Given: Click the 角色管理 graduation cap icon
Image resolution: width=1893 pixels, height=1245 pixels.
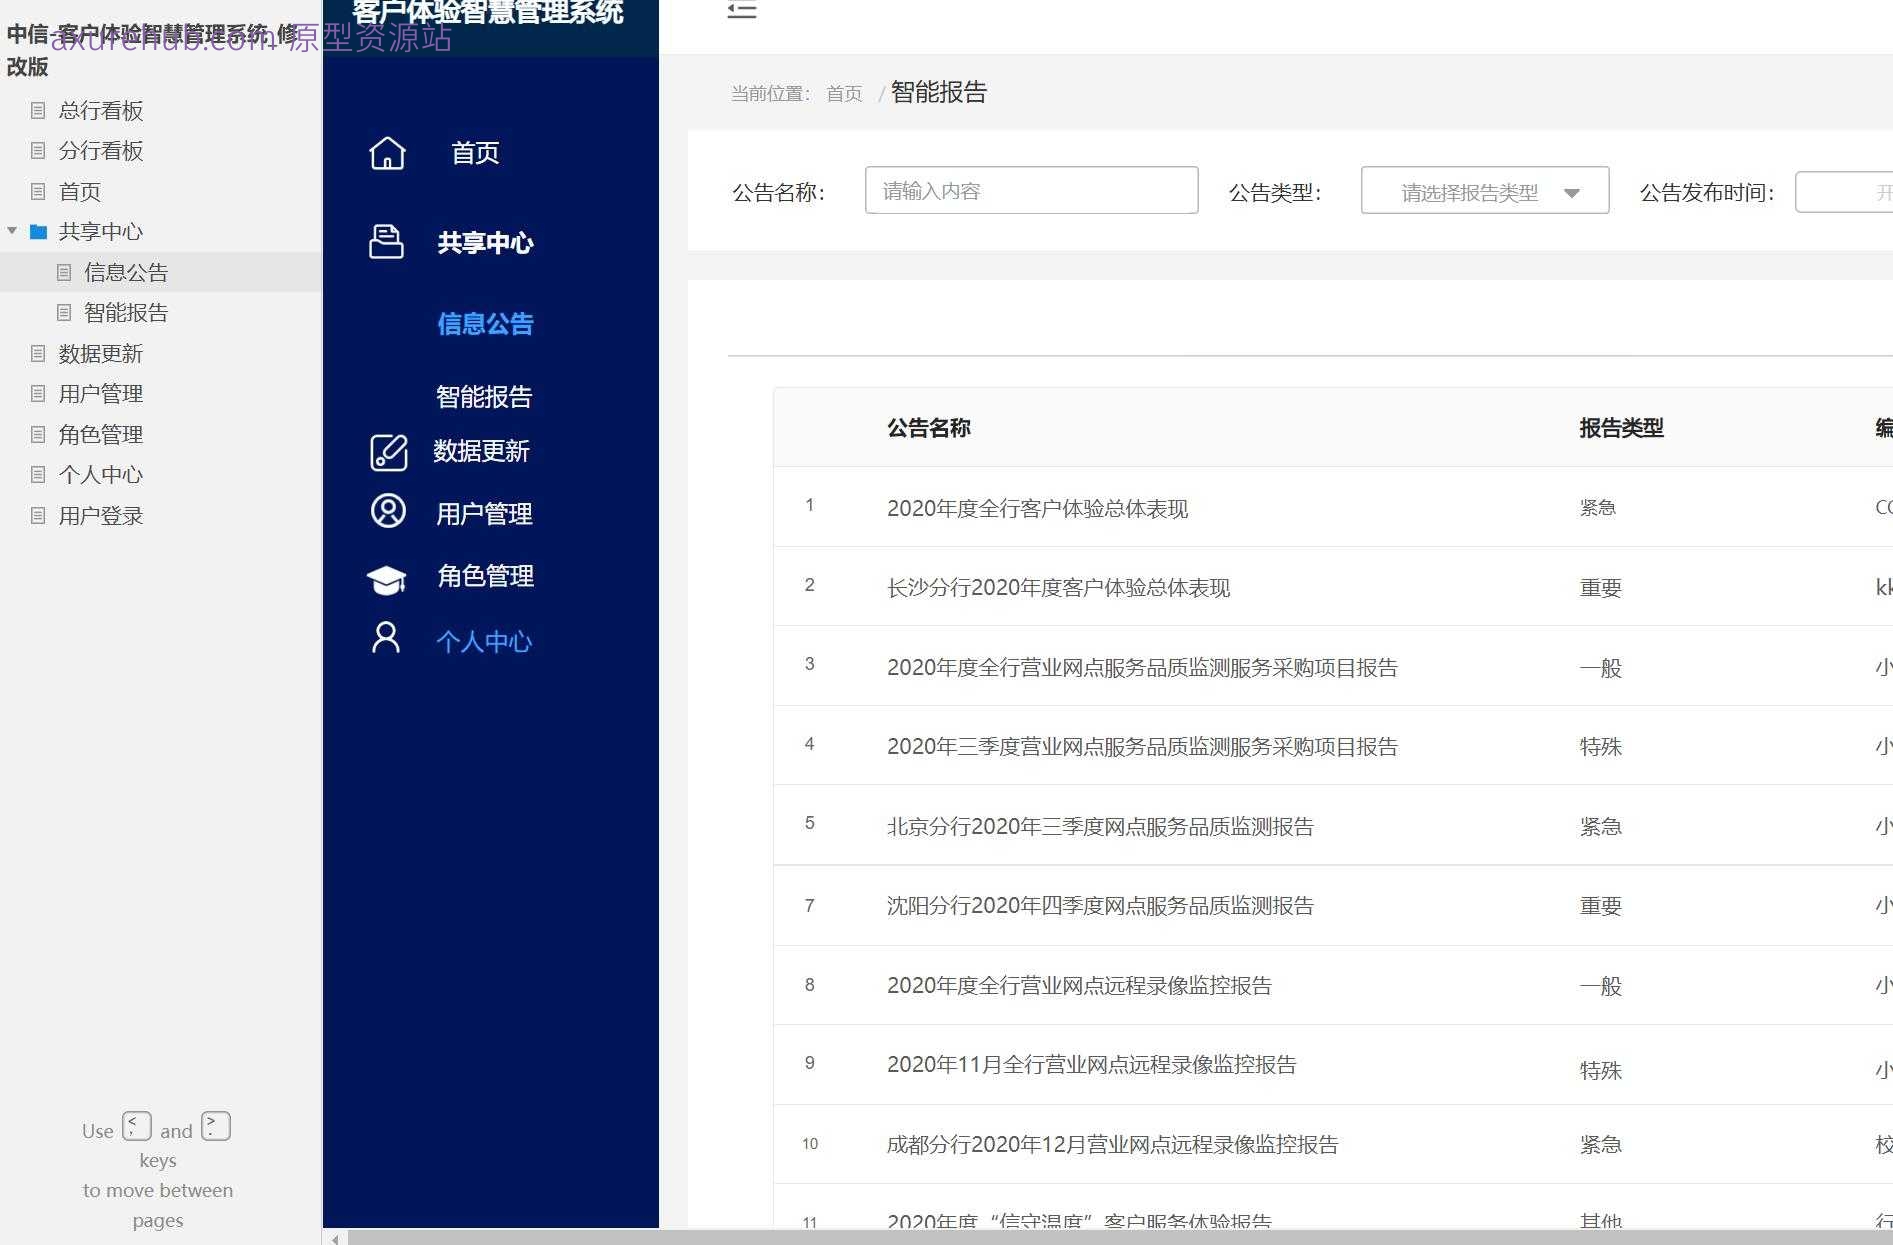Looking at the screenshot, I should tap(386, 579).
